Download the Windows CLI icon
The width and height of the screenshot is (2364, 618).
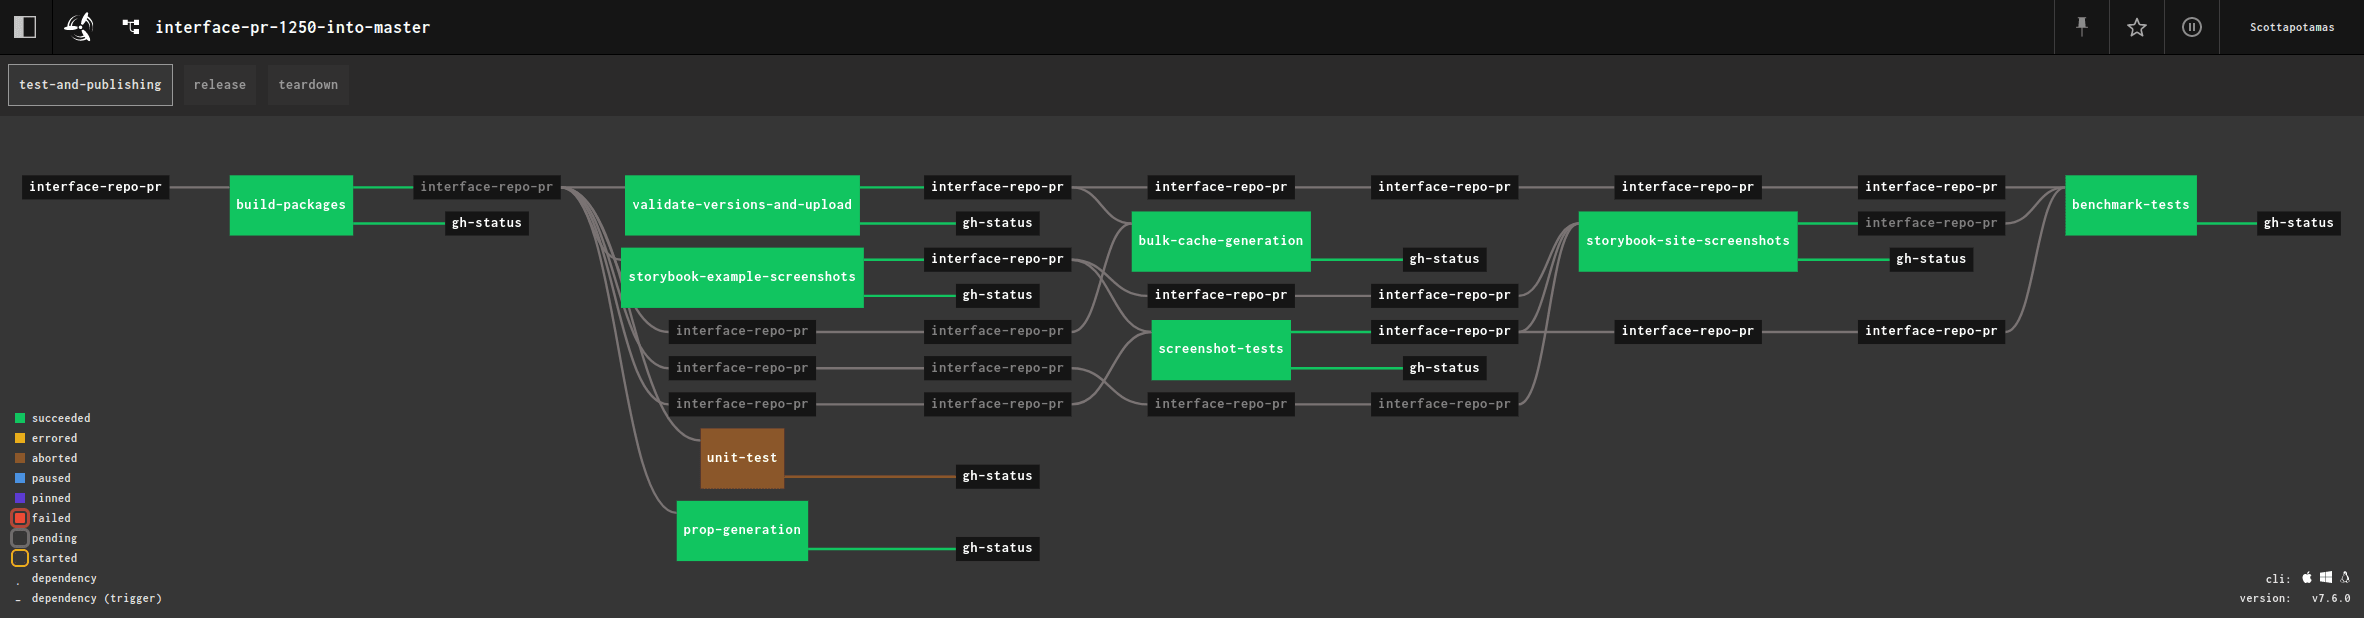2326,577
